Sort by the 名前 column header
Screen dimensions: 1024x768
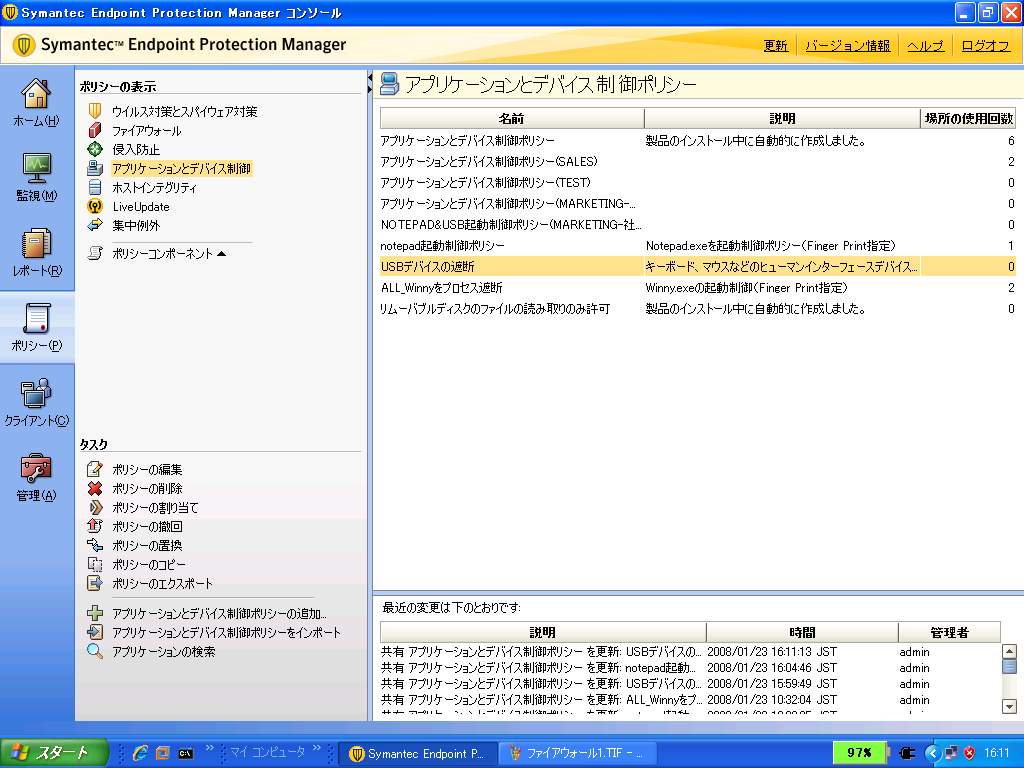pyautogui.click(x=512, y=118)
